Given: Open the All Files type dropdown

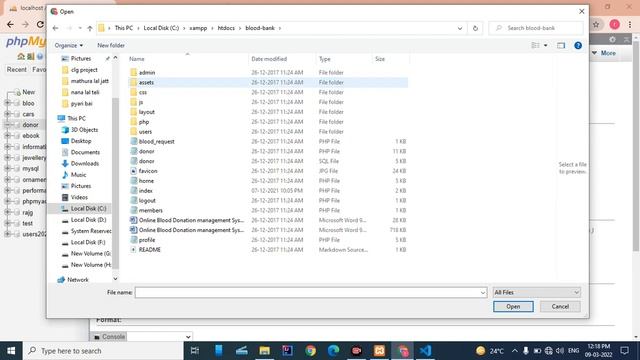Looking at the screenshot, I should 536,292.
